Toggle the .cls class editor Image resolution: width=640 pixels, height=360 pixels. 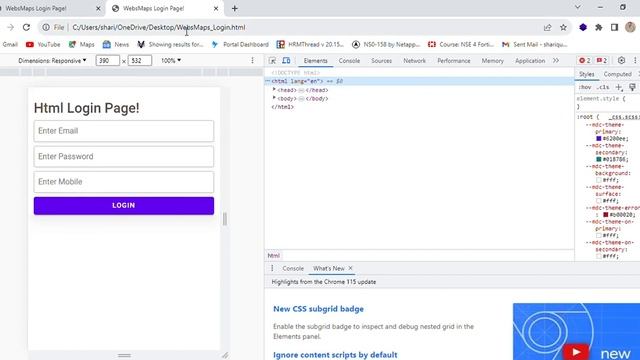pos(602,87)
